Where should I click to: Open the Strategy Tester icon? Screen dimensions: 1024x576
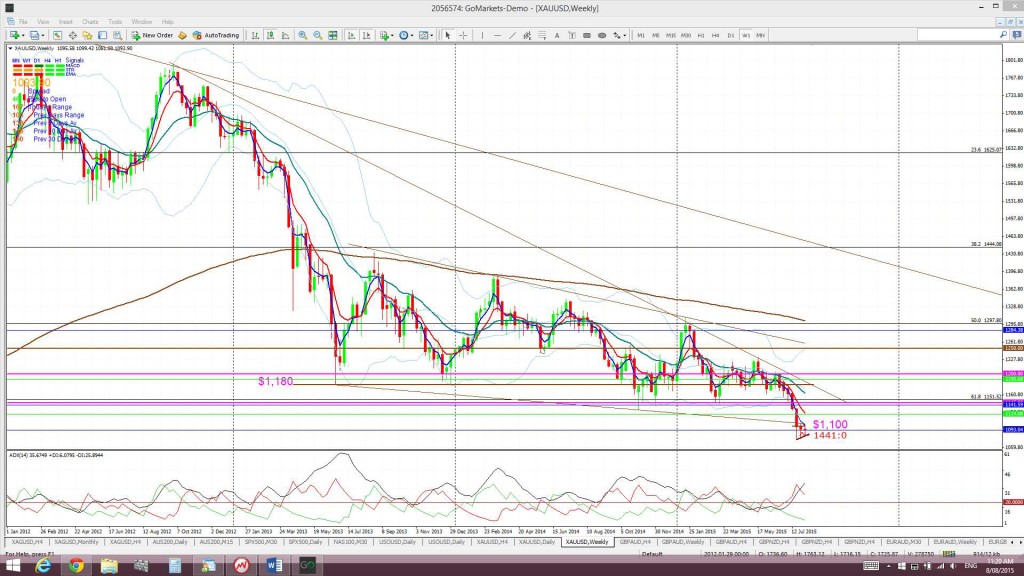coord(118,35)
